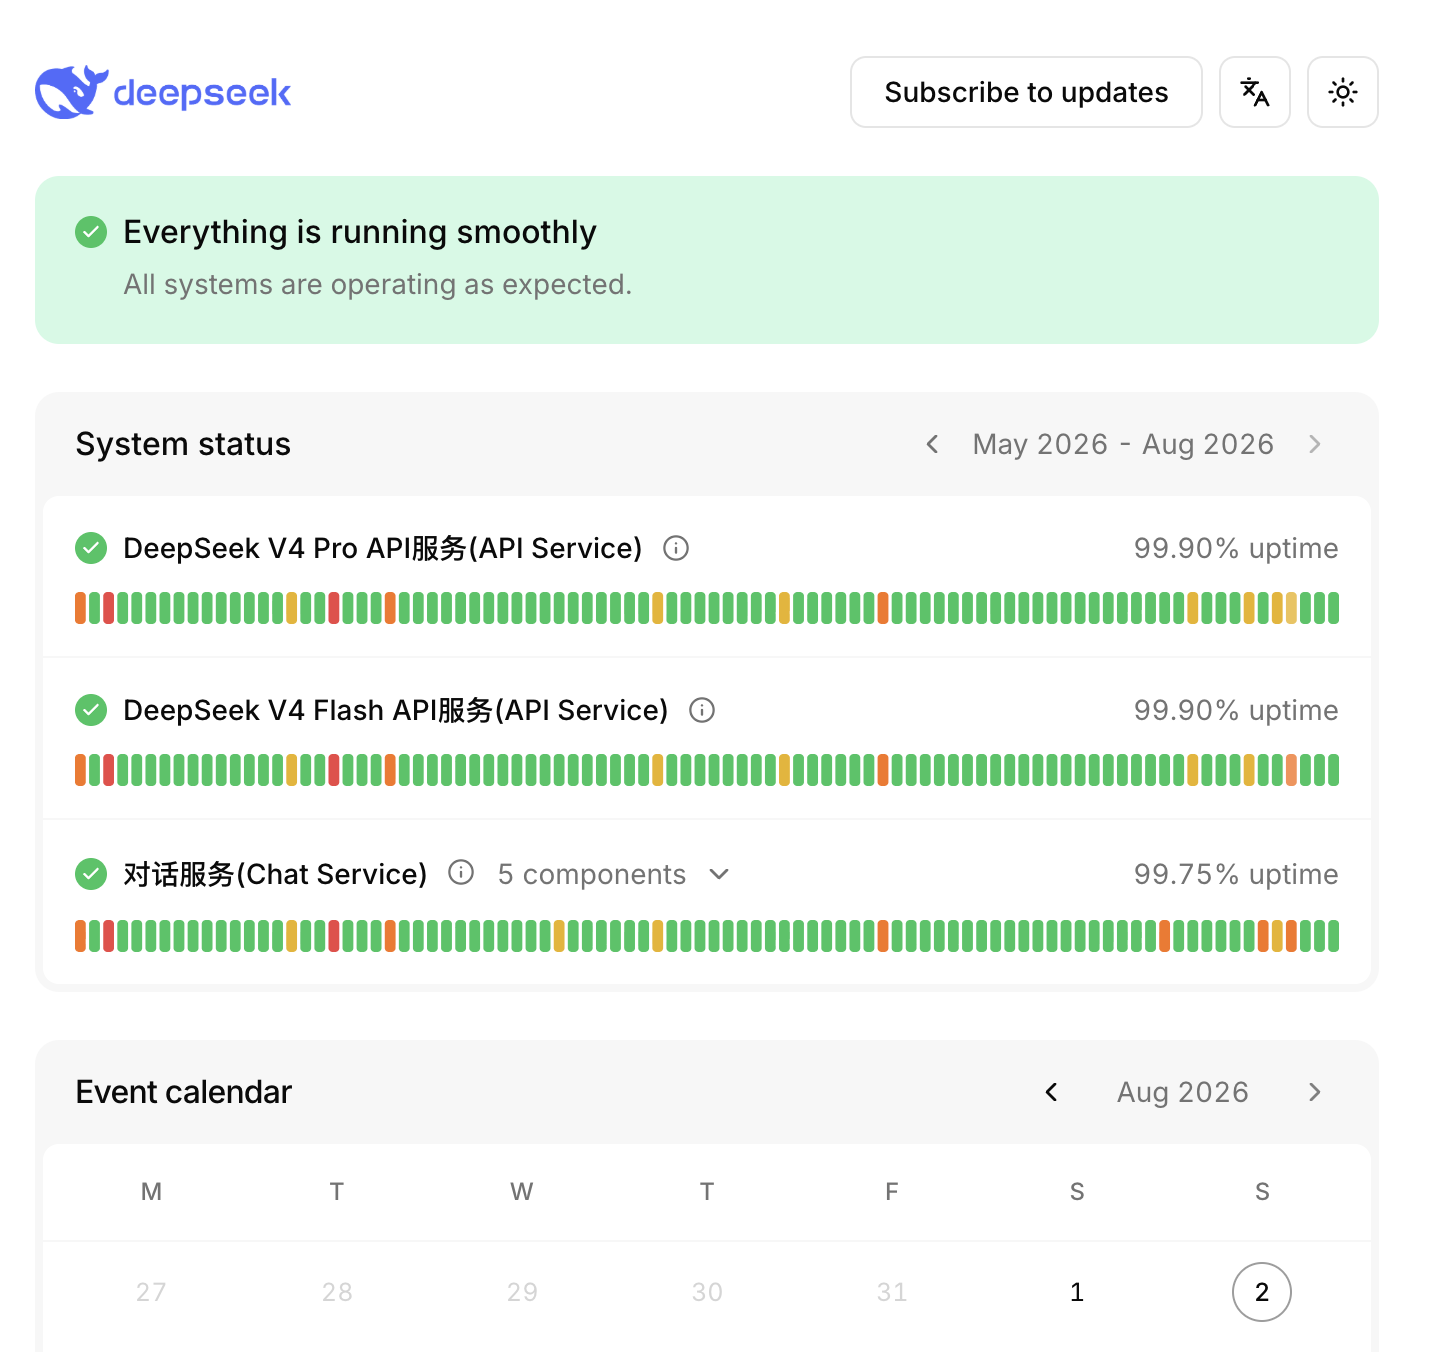Click the Aug 2026 calendar month label
Viewport: 1450px width, 1352px height.
coord(1183,1092)
